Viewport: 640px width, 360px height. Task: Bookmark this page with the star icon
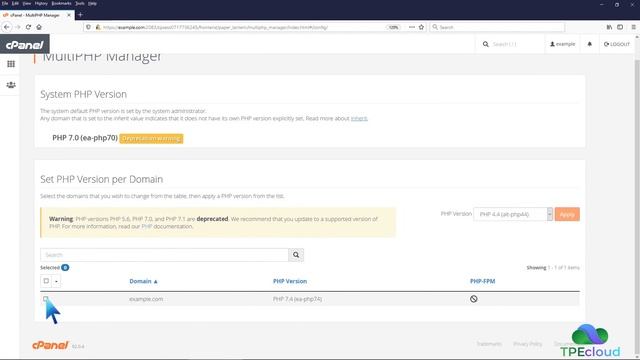tap(421, 27)
